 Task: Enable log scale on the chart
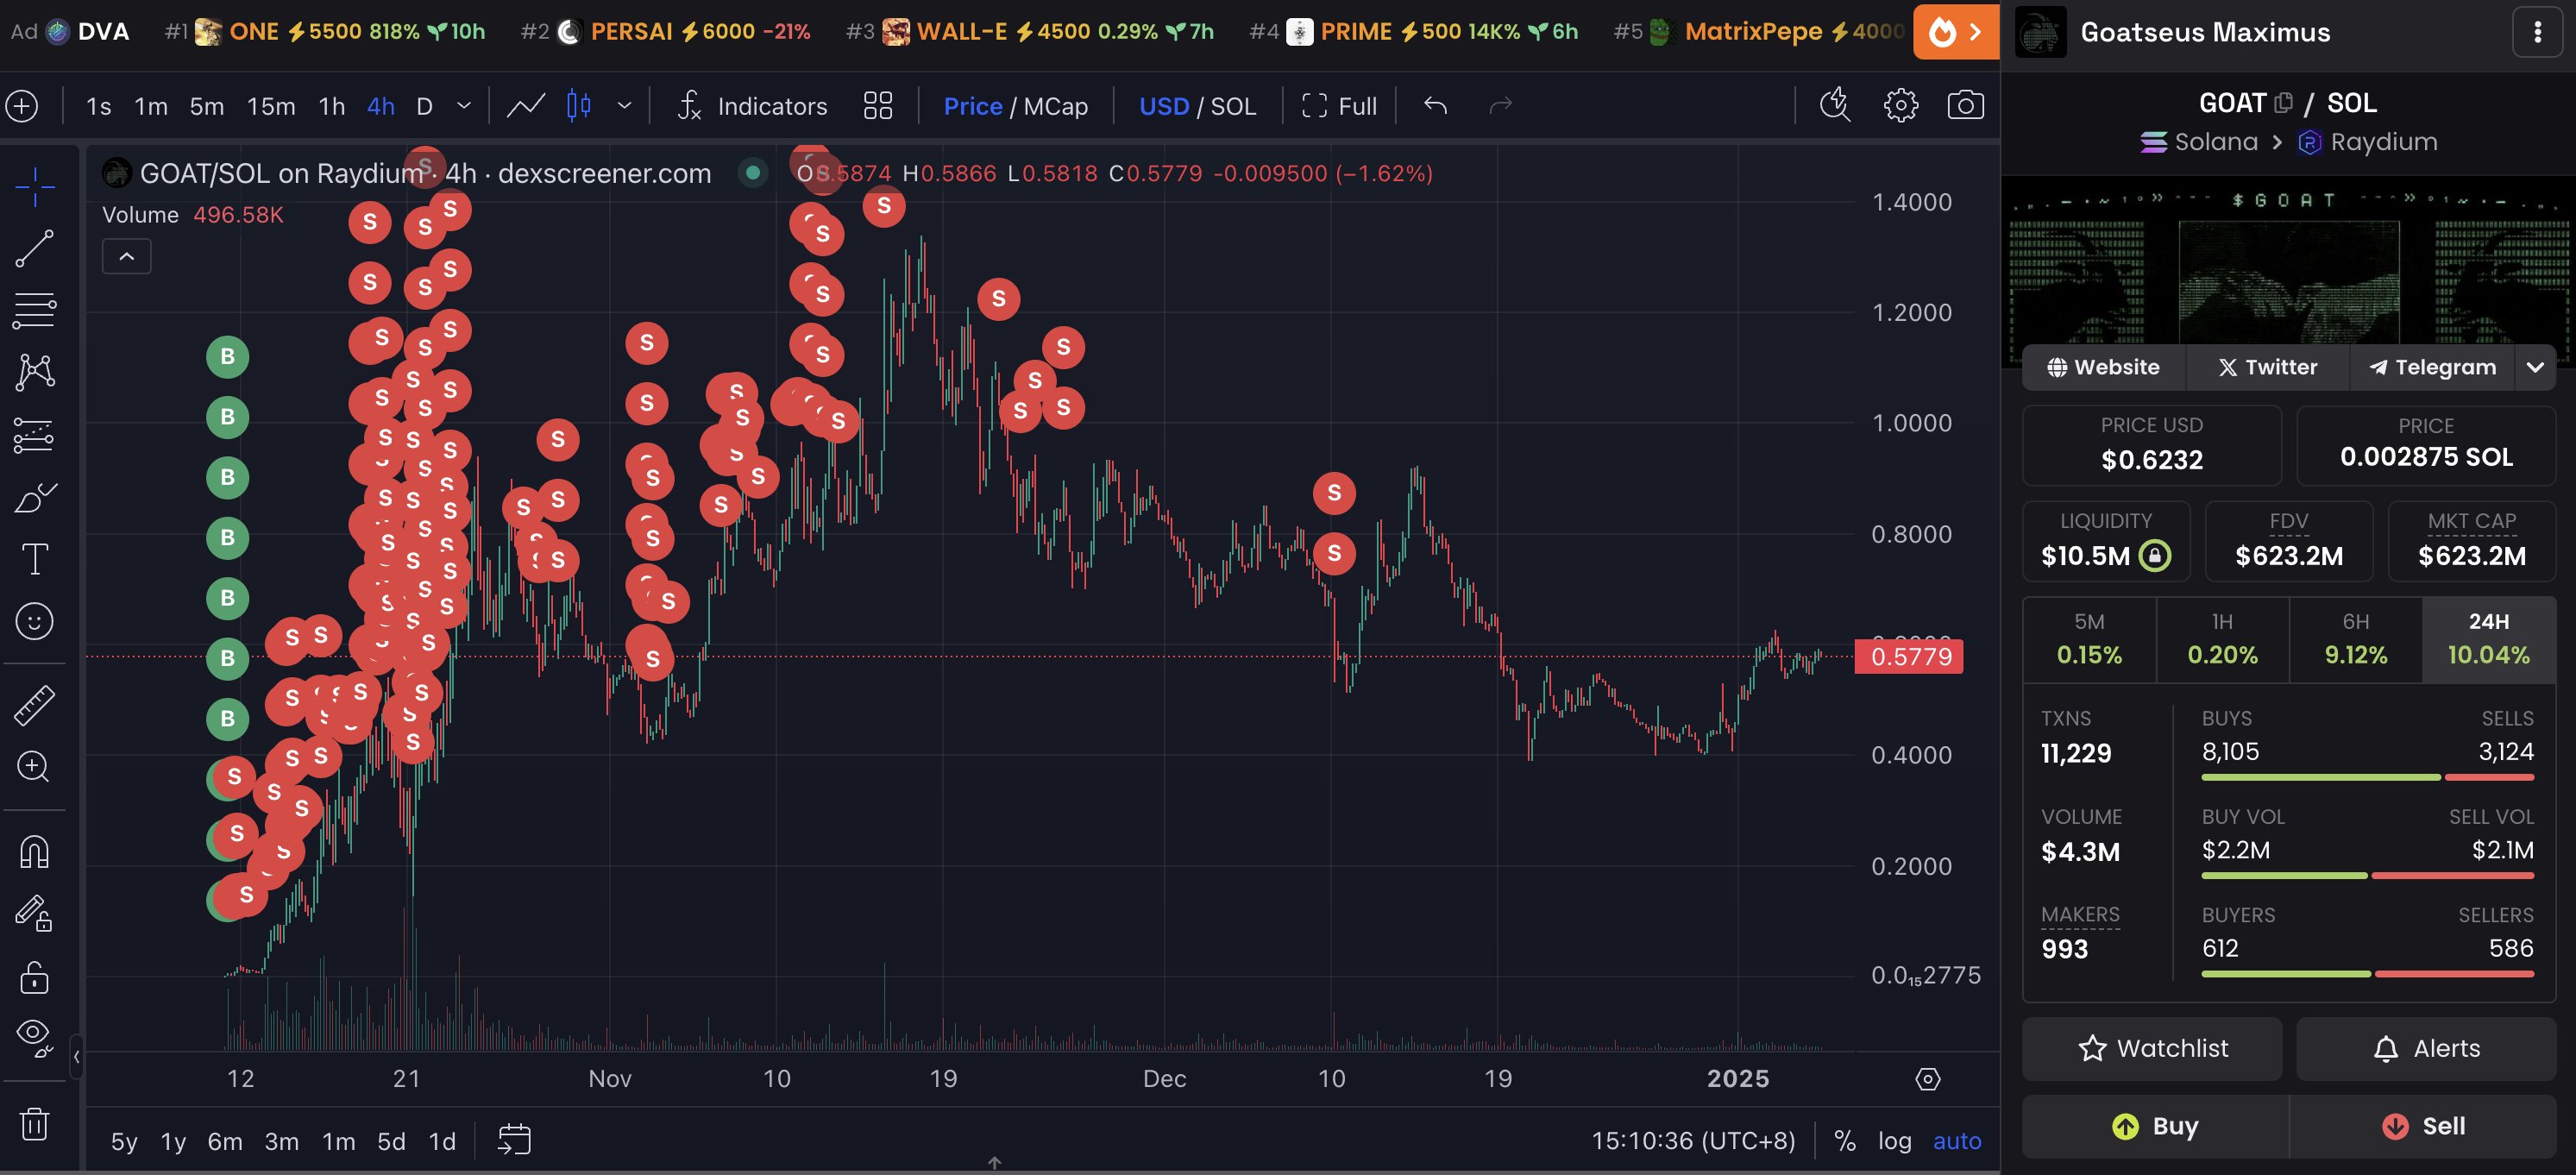click(x=1895, y=1140)
